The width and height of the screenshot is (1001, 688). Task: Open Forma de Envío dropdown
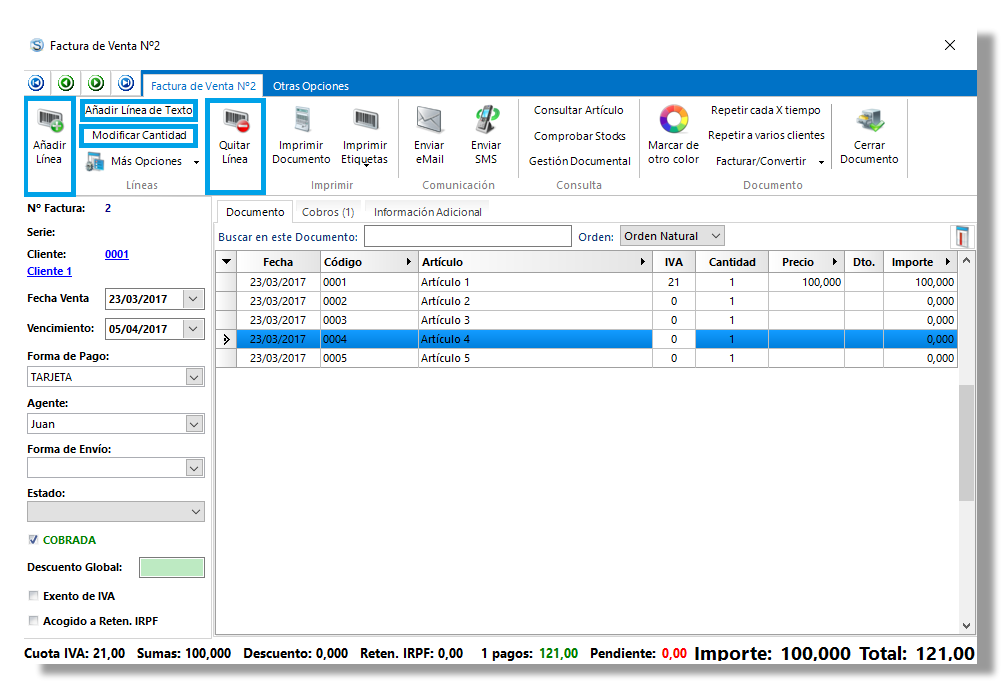point(195,468)
